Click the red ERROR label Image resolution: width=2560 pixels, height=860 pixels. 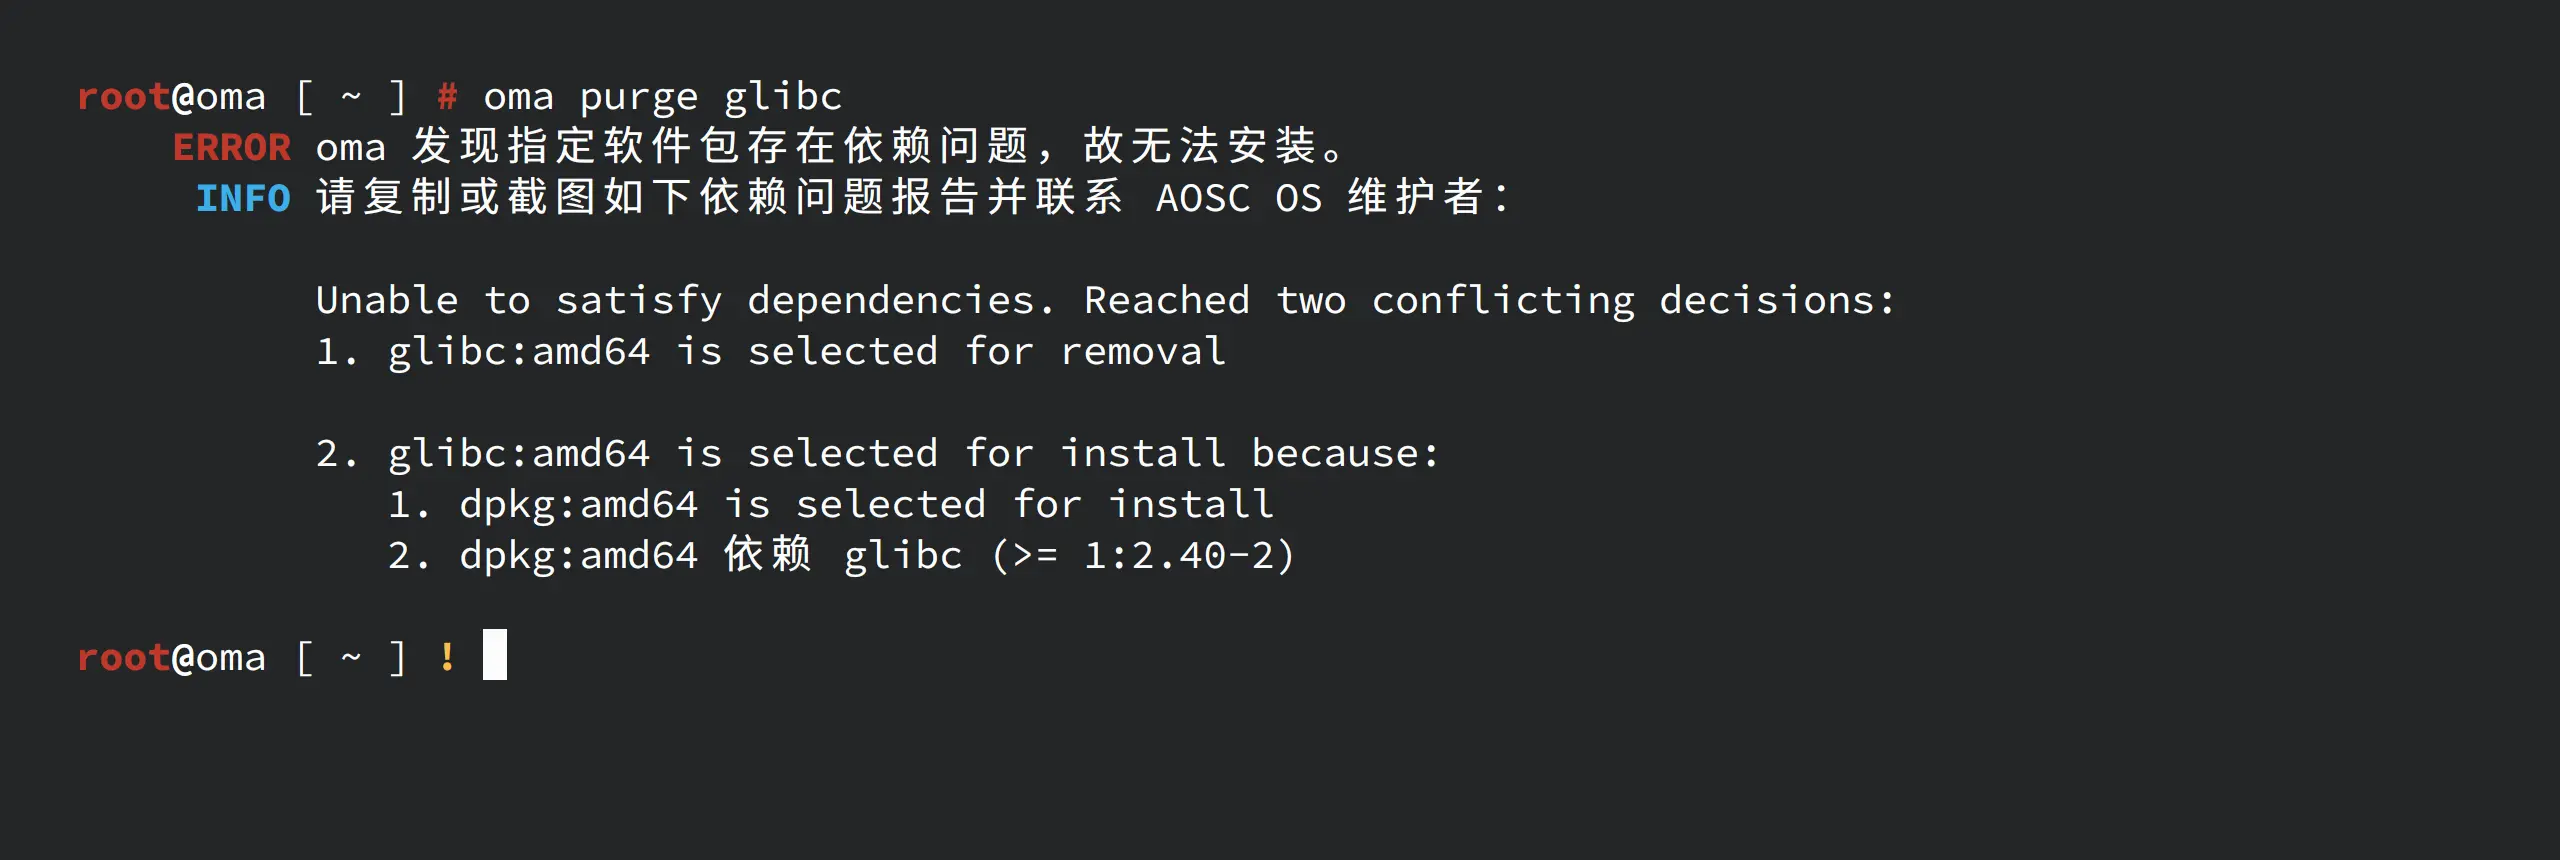[x=231, y=148]
